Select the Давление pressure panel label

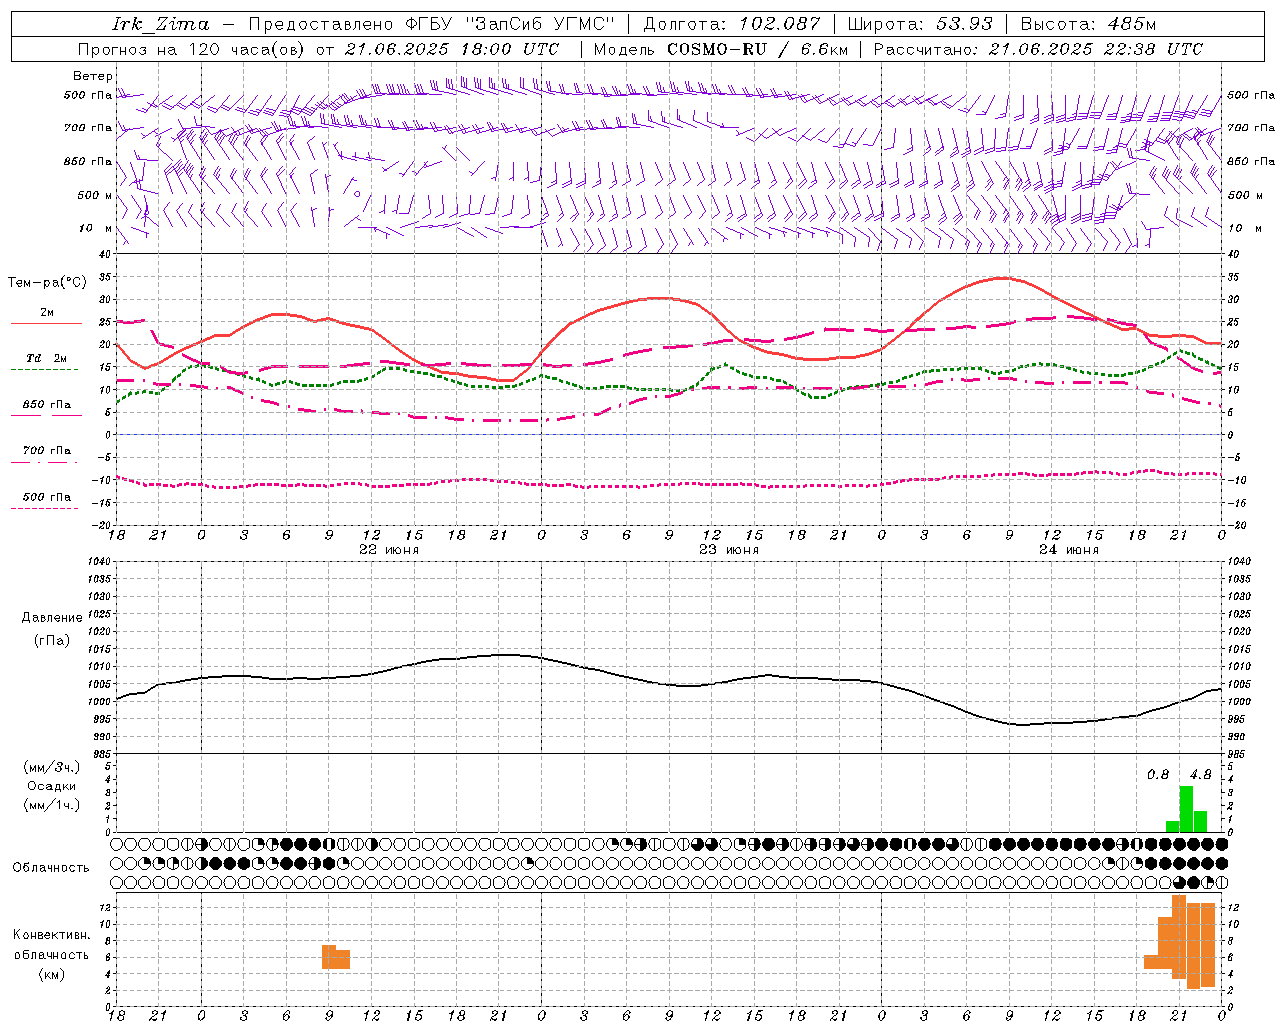pyautogui.click(x=52, y=618)
